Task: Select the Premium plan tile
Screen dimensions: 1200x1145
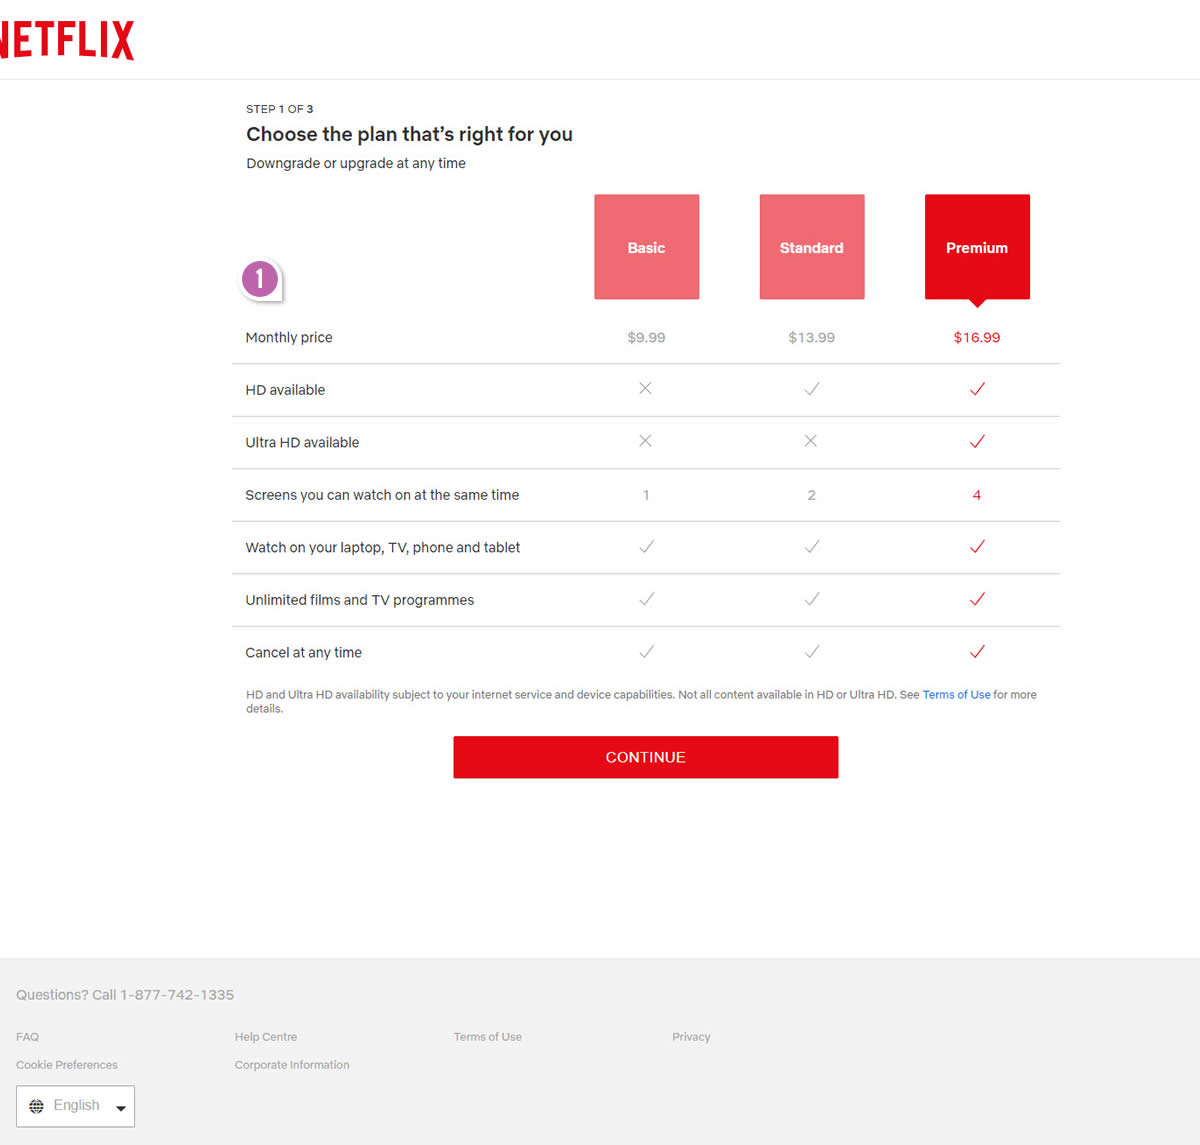Action: click(977, 247)
